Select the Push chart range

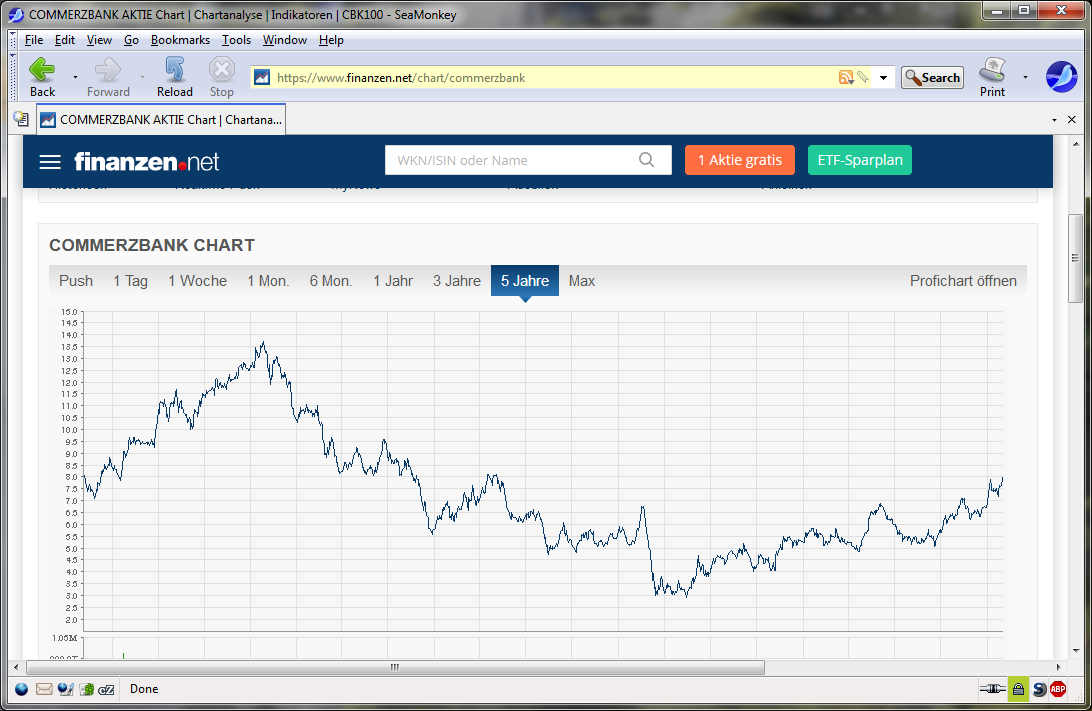[76, 281]
